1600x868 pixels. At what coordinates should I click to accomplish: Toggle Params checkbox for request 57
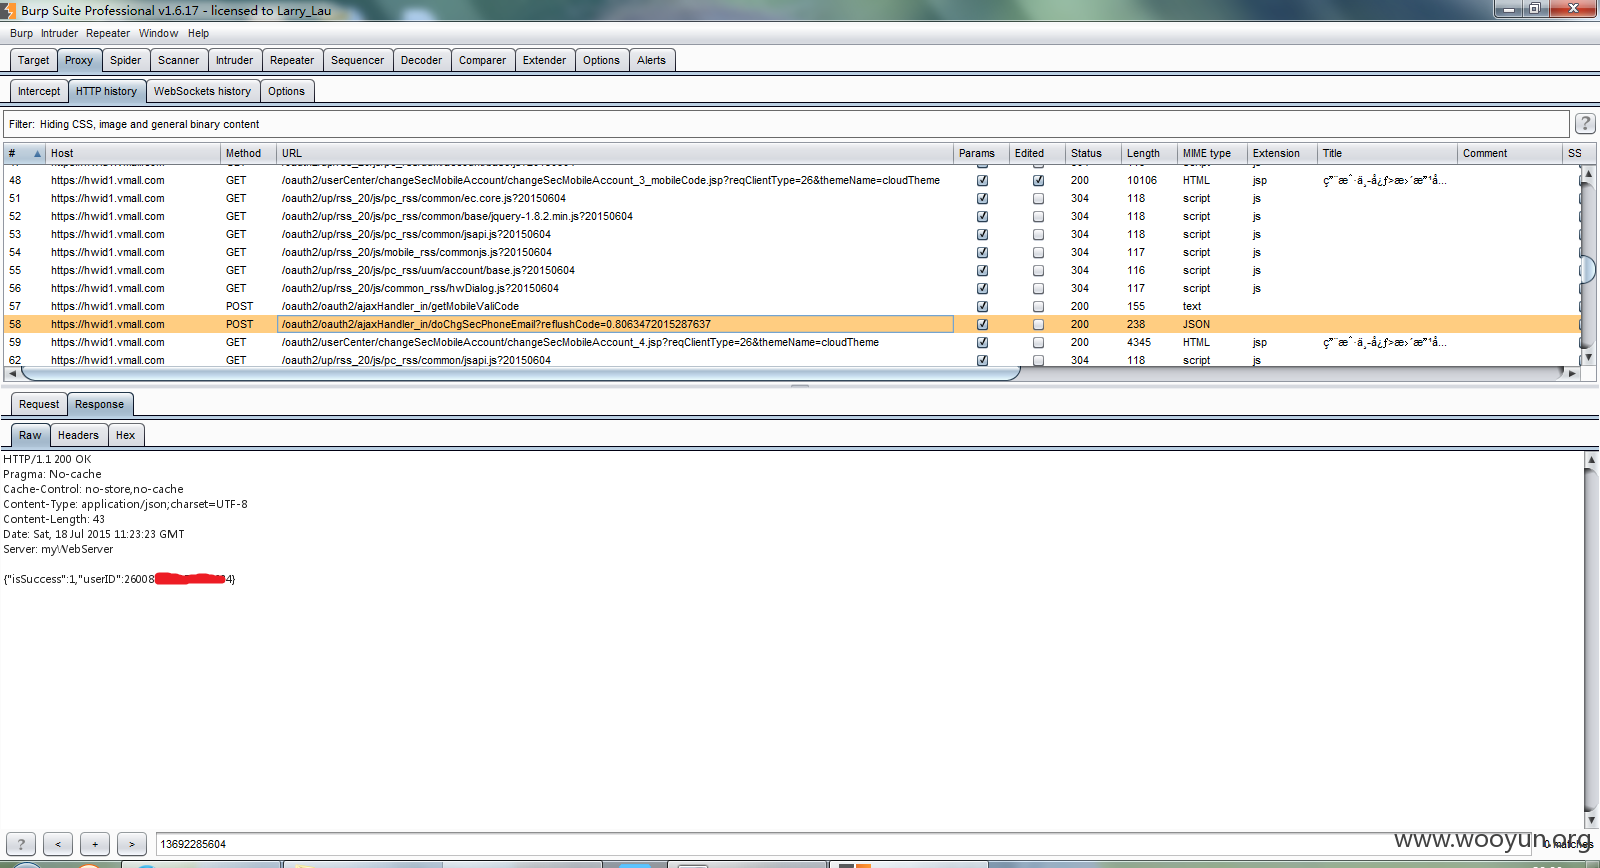pos(982,307)
